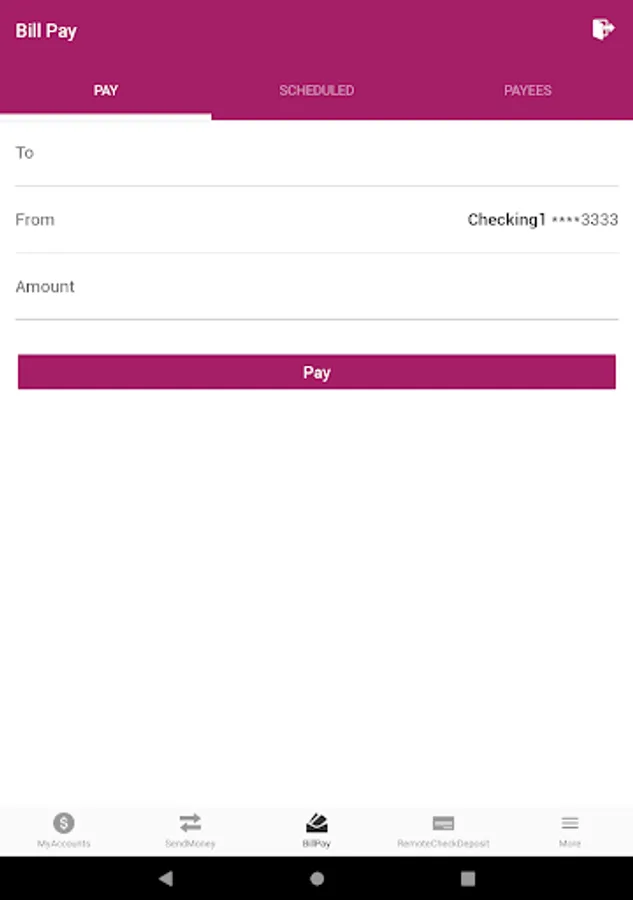Focus the Amount input field
Image resolution: width=633 pixels, height=900 pixels.
coord(317,286)
